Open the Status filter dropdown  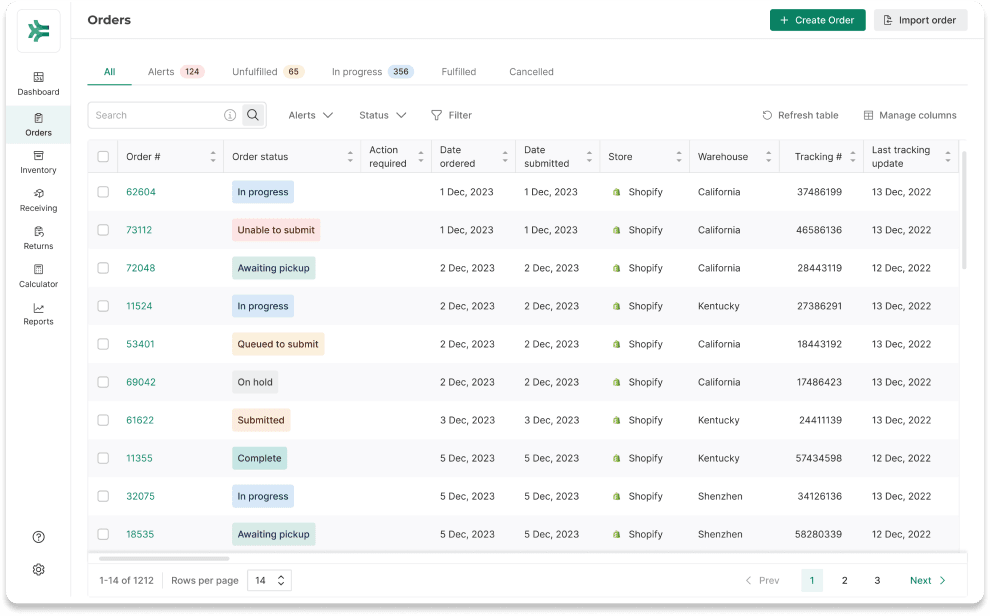point(382,115)
